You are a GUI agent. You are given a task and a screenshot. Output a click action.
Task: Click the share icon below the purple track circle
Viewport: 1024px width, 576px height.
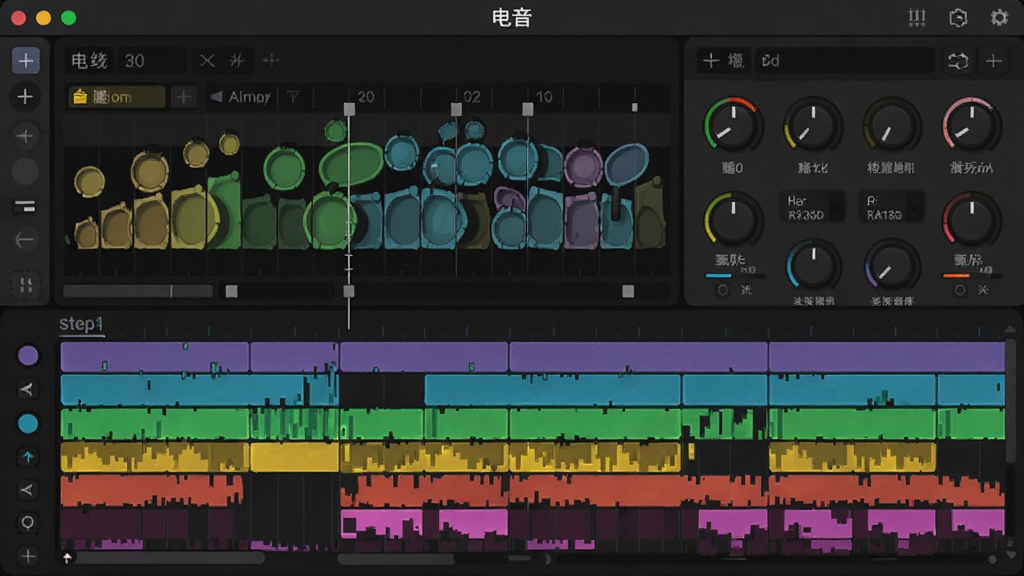[27, 389]
